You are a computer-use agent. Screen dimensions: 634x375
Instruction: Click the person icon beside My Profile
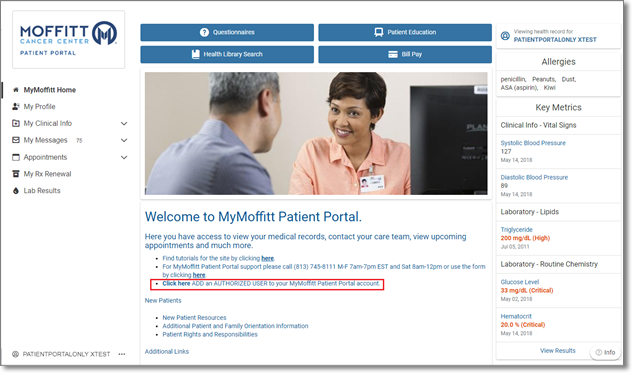[16, 106]
